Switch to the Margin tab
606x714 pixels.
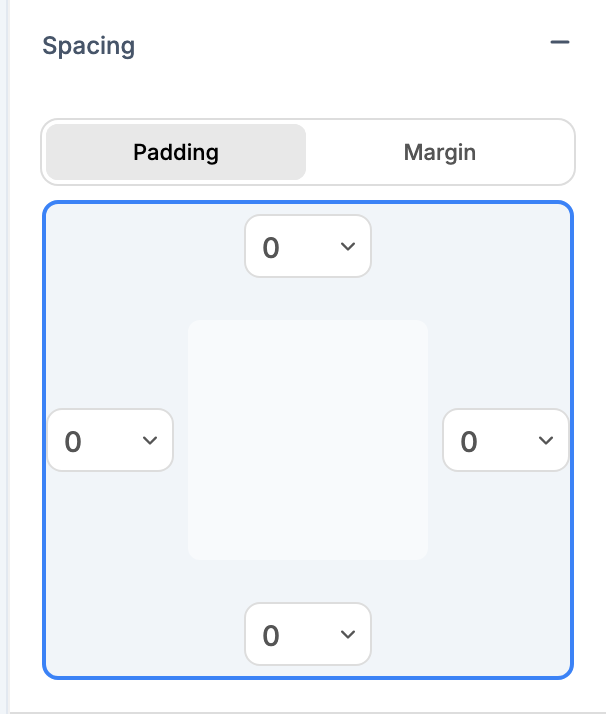tap(439, 153)
